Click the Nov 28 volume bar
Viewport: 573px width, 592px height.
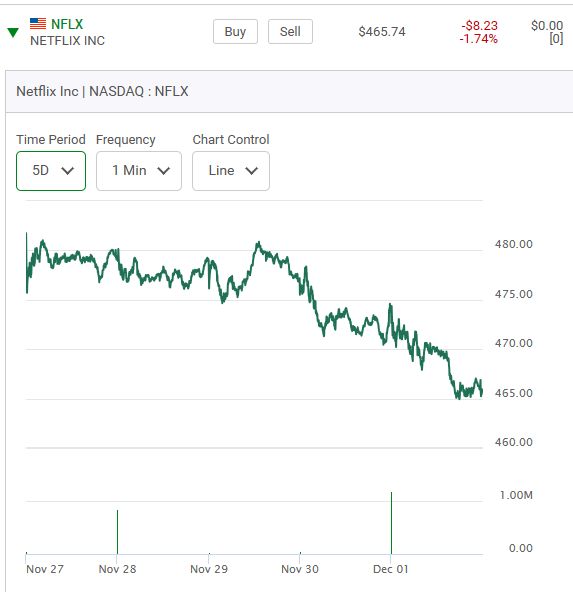[117, 532]
